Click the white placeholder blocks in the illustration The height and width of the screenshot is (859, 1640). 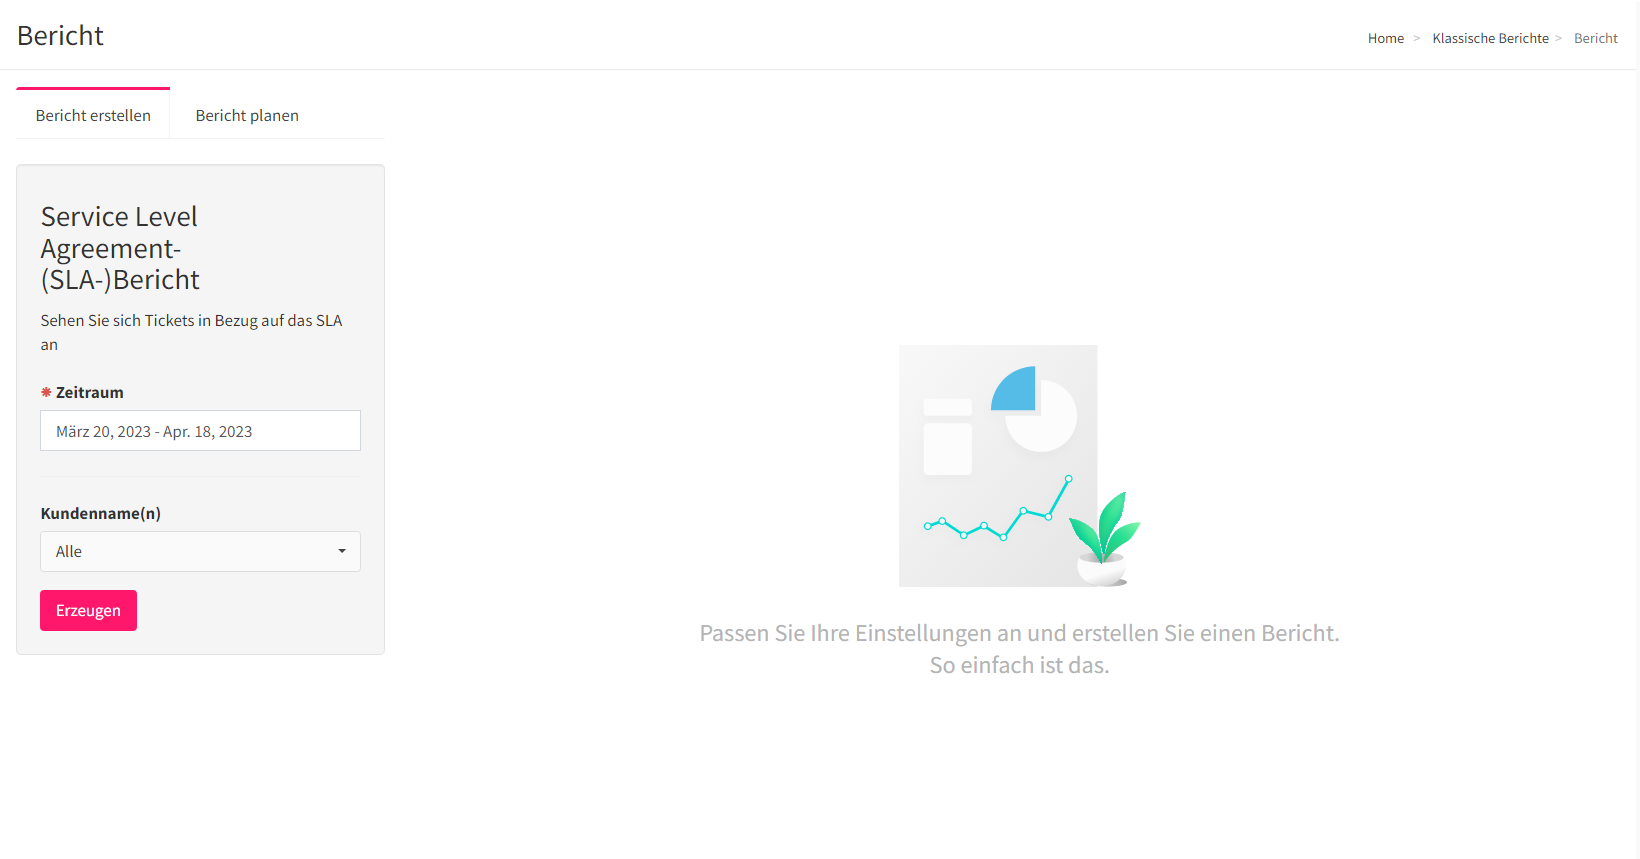pos(948,436)
